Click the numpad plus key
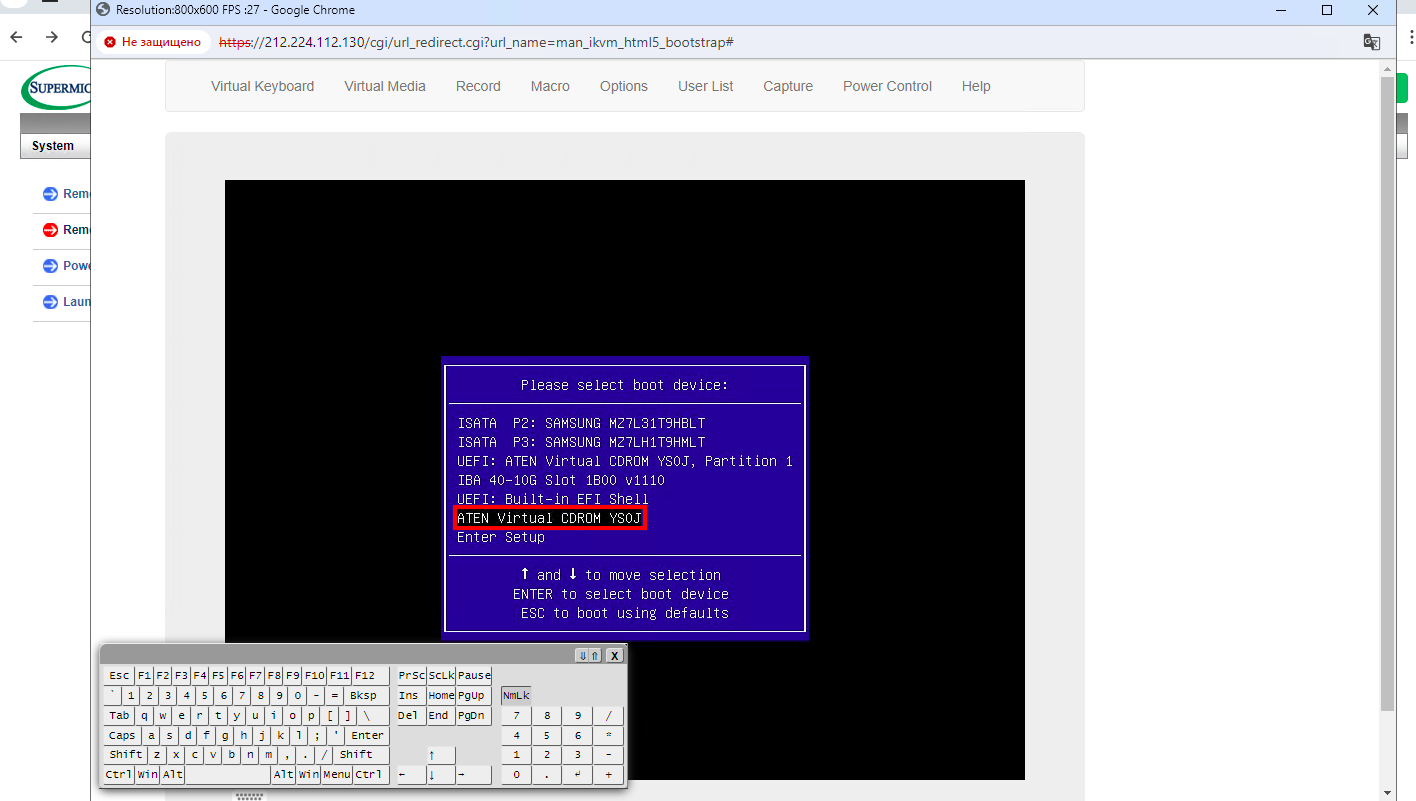This screenshot has height=801, width=1416. 608,775
